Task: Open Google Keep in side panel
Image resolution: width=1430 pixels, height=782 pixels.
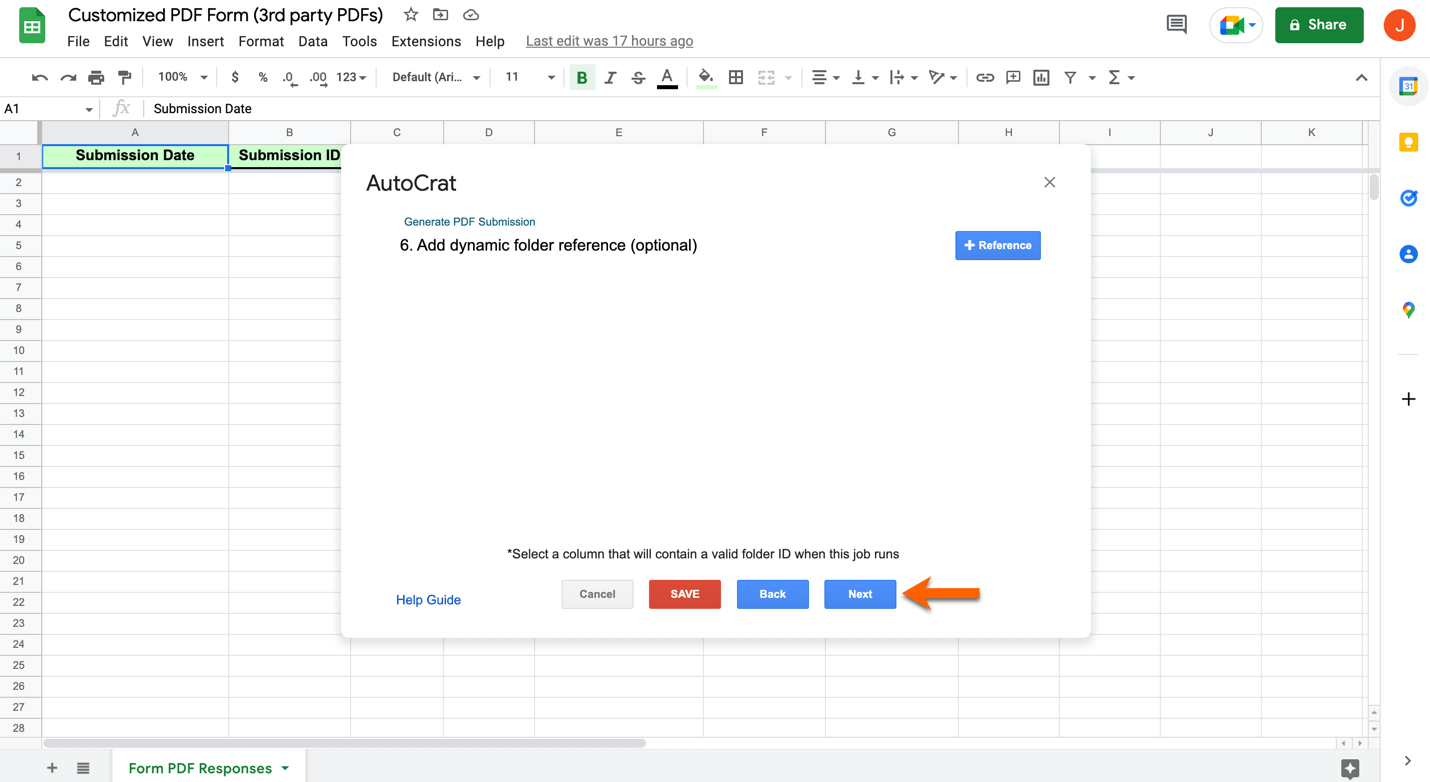Action: pos(1408,143)
